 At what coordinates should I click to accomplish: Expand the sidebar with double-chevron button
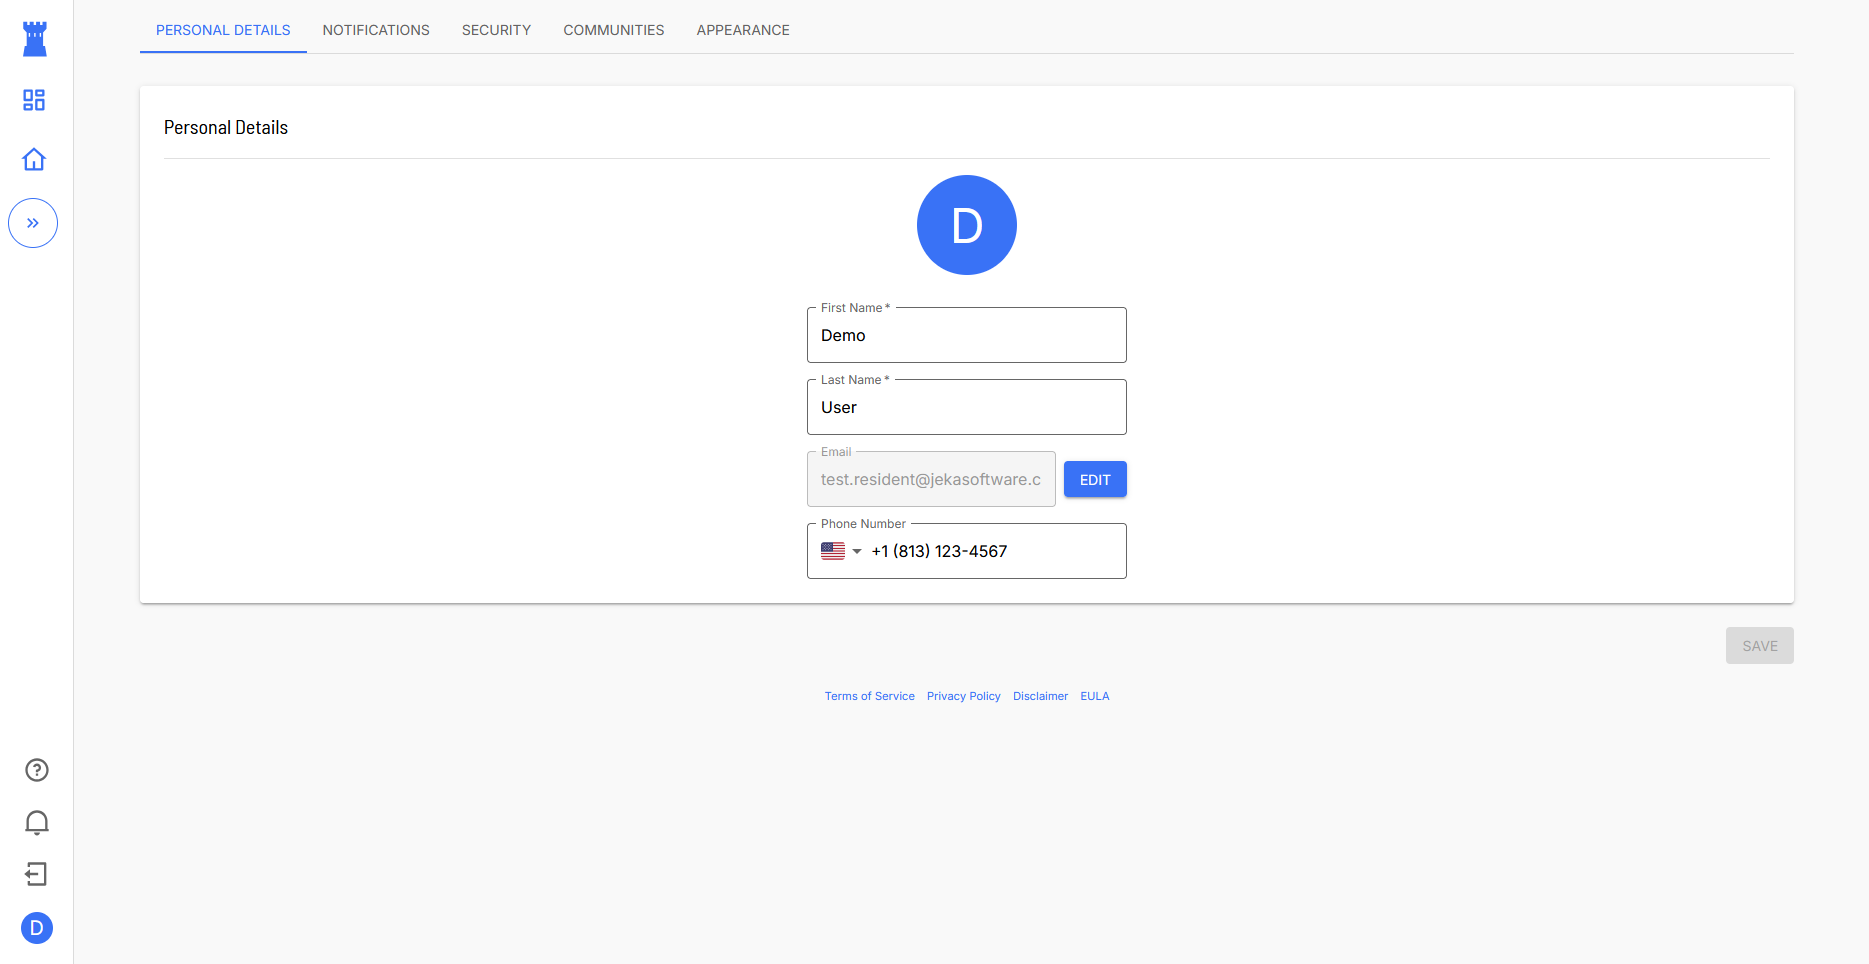click(x=33, y=223)
